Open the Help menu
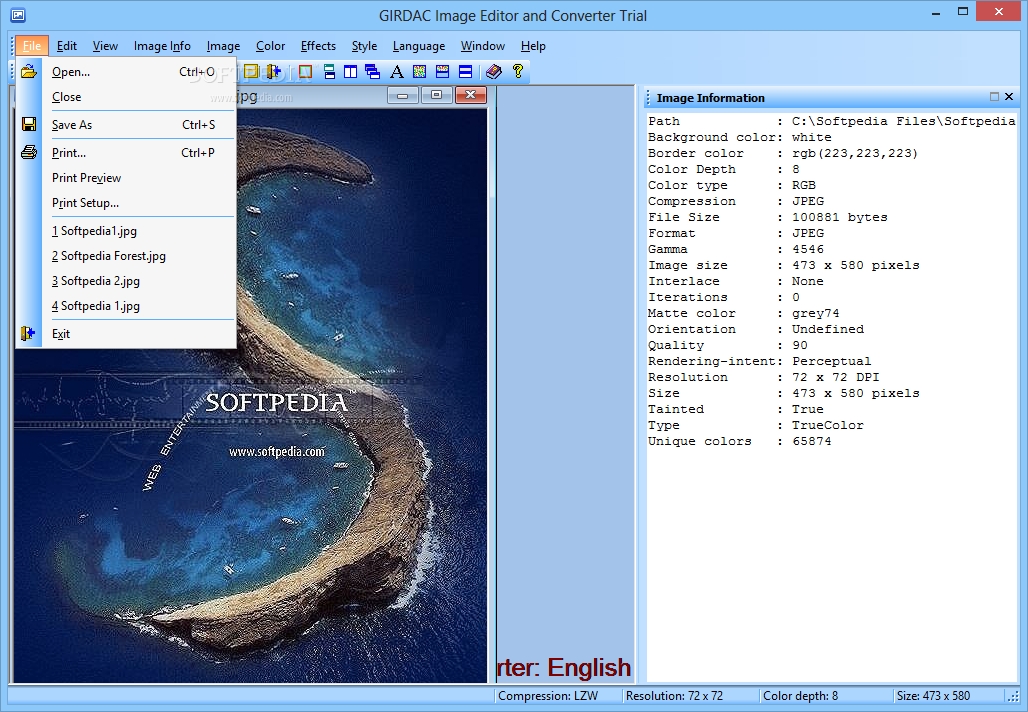The height and width of the screenshot is (712, 1028). click(533, 46)
